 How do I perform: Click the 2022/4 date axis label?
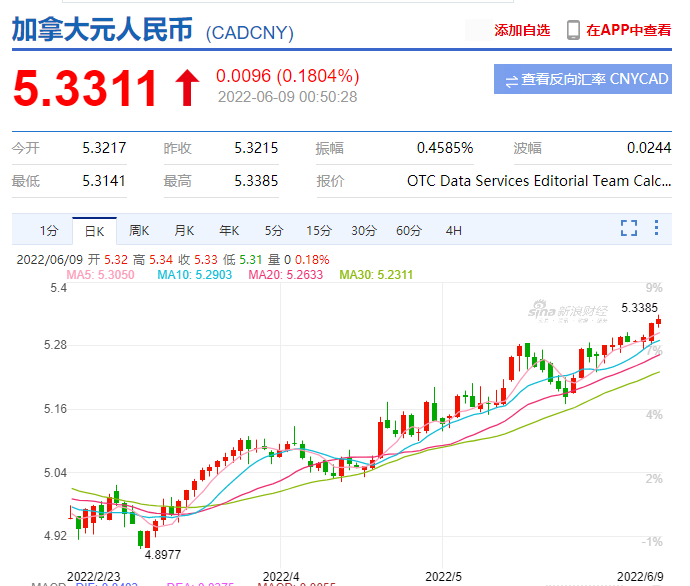click(x=281, y=576)
